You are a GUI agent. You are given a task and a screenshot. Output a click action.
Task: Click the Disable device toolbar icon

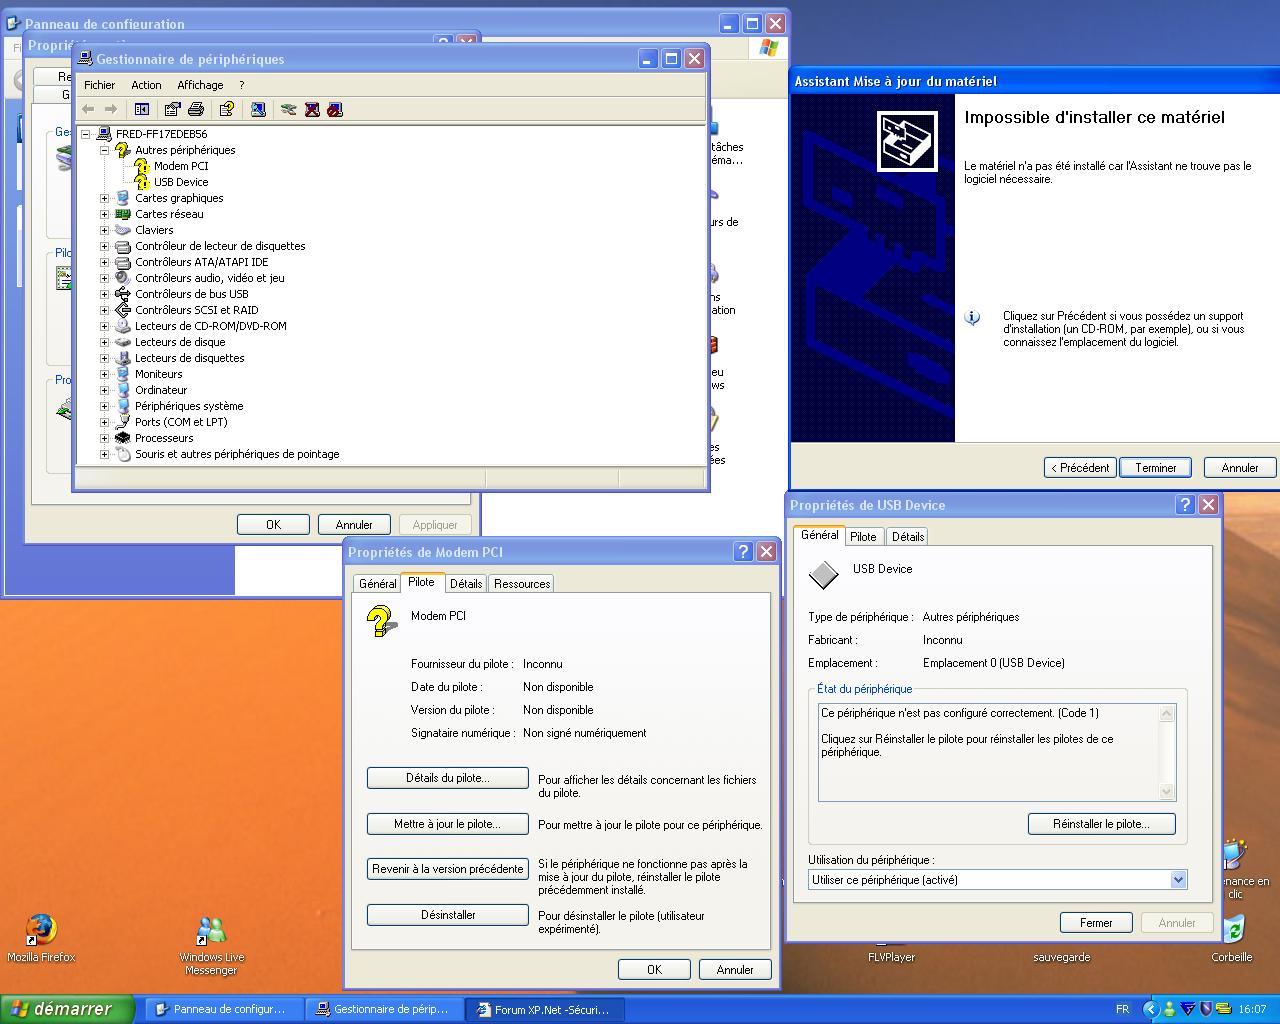(335, 109)
